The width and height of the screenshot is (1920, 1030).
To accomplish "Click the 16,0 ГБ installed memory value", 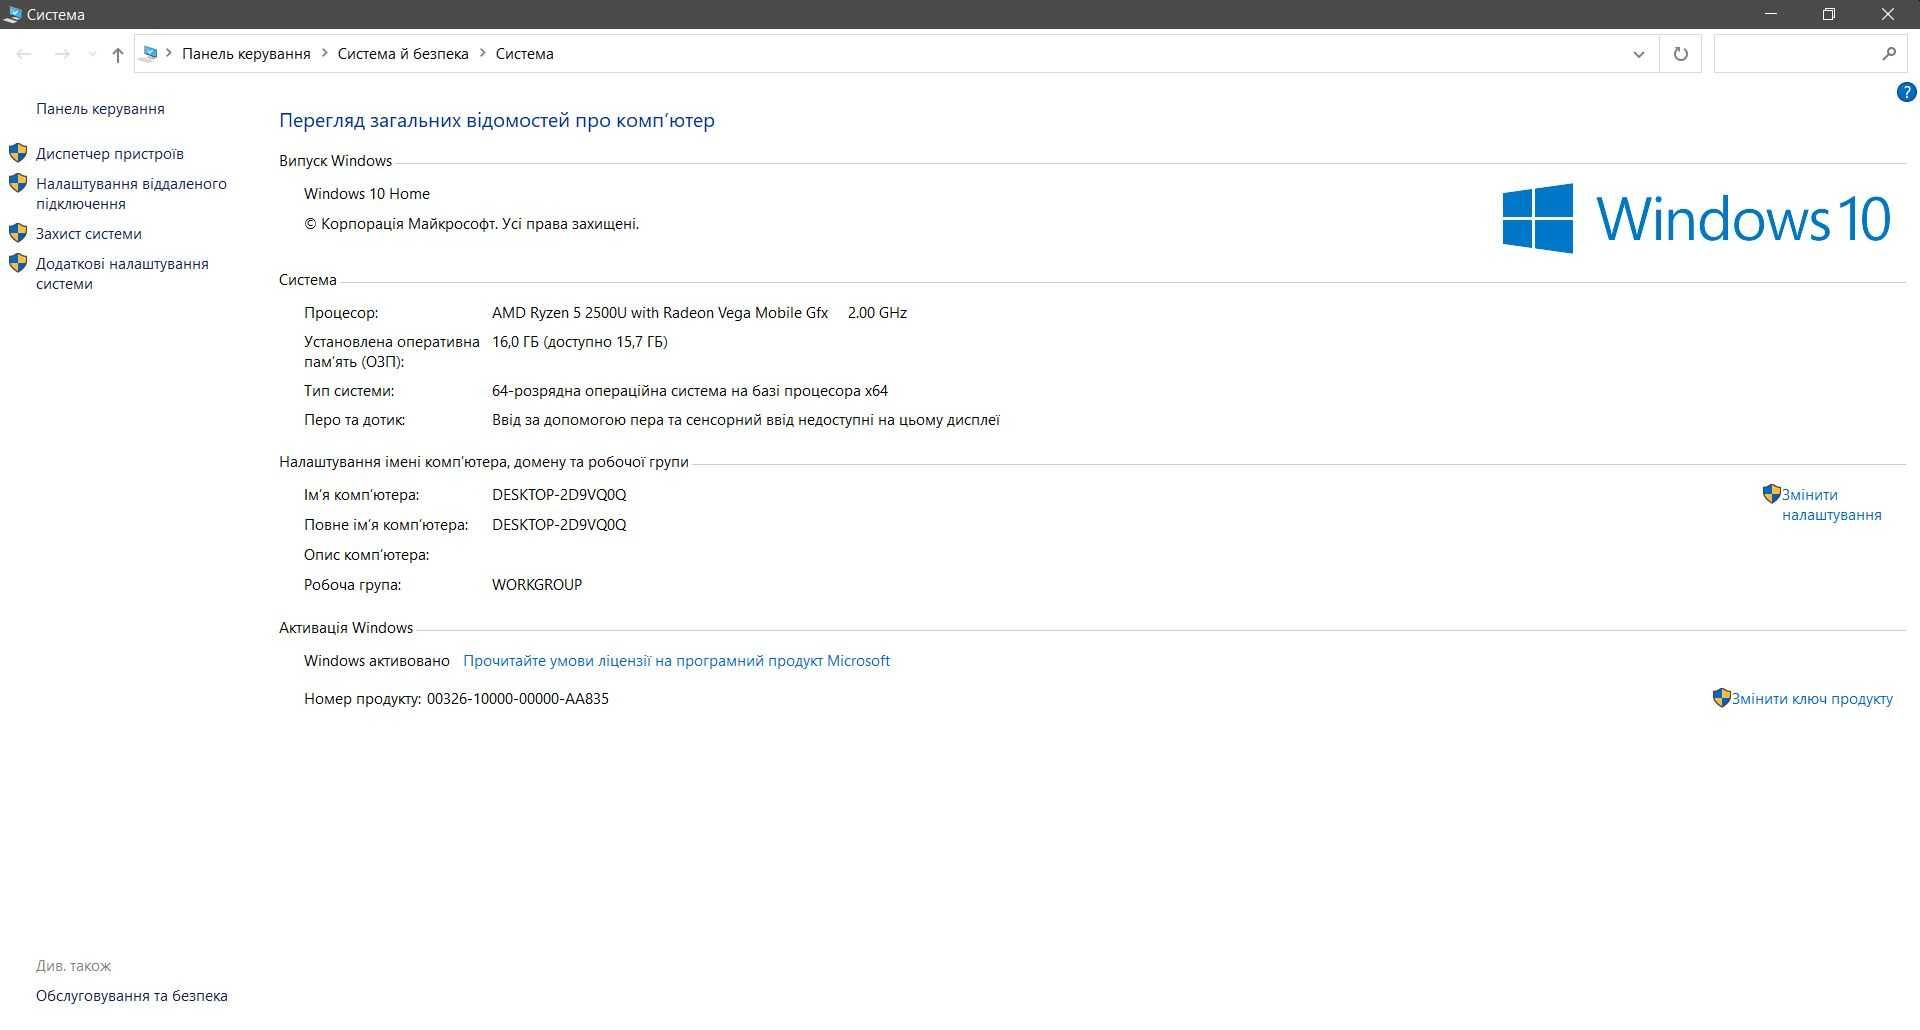I will point(580,342).
